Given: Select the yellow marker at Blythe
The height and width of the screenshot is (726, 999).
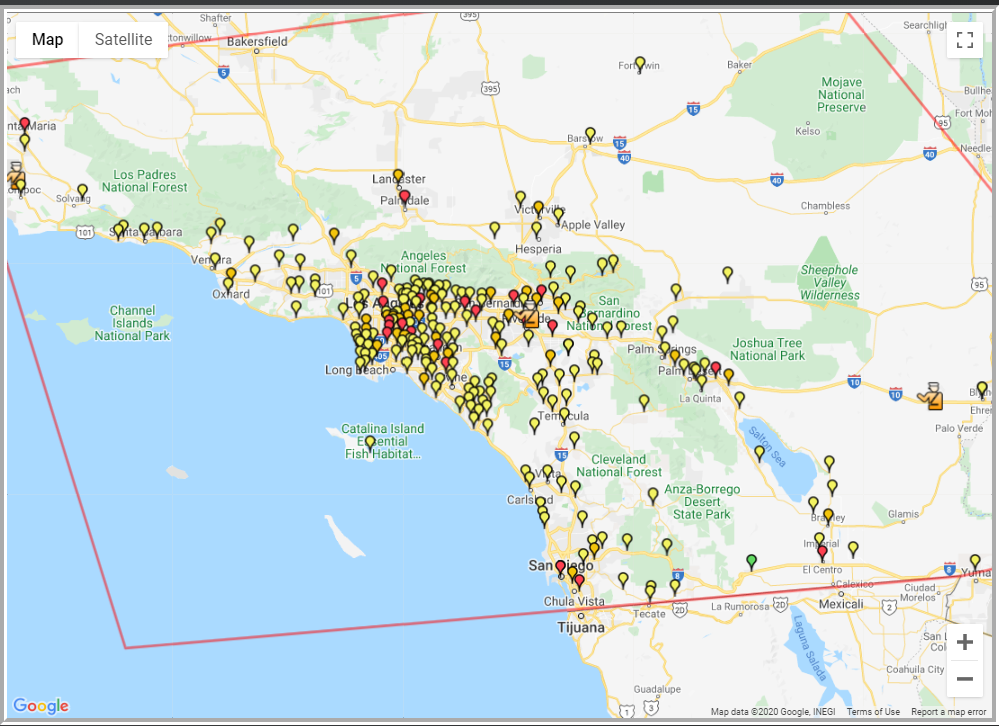Looking at the screenshot, I should pos(982,390).
